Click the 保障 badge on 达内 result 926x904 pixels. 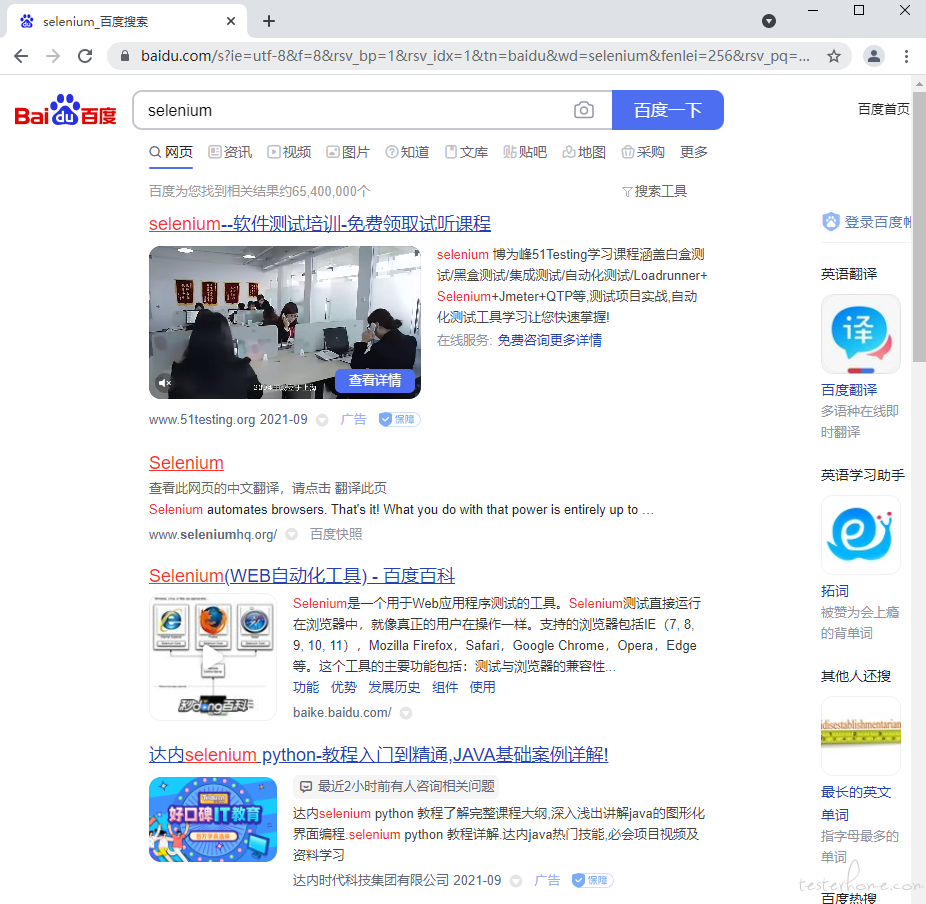click(x=592, y=880)
